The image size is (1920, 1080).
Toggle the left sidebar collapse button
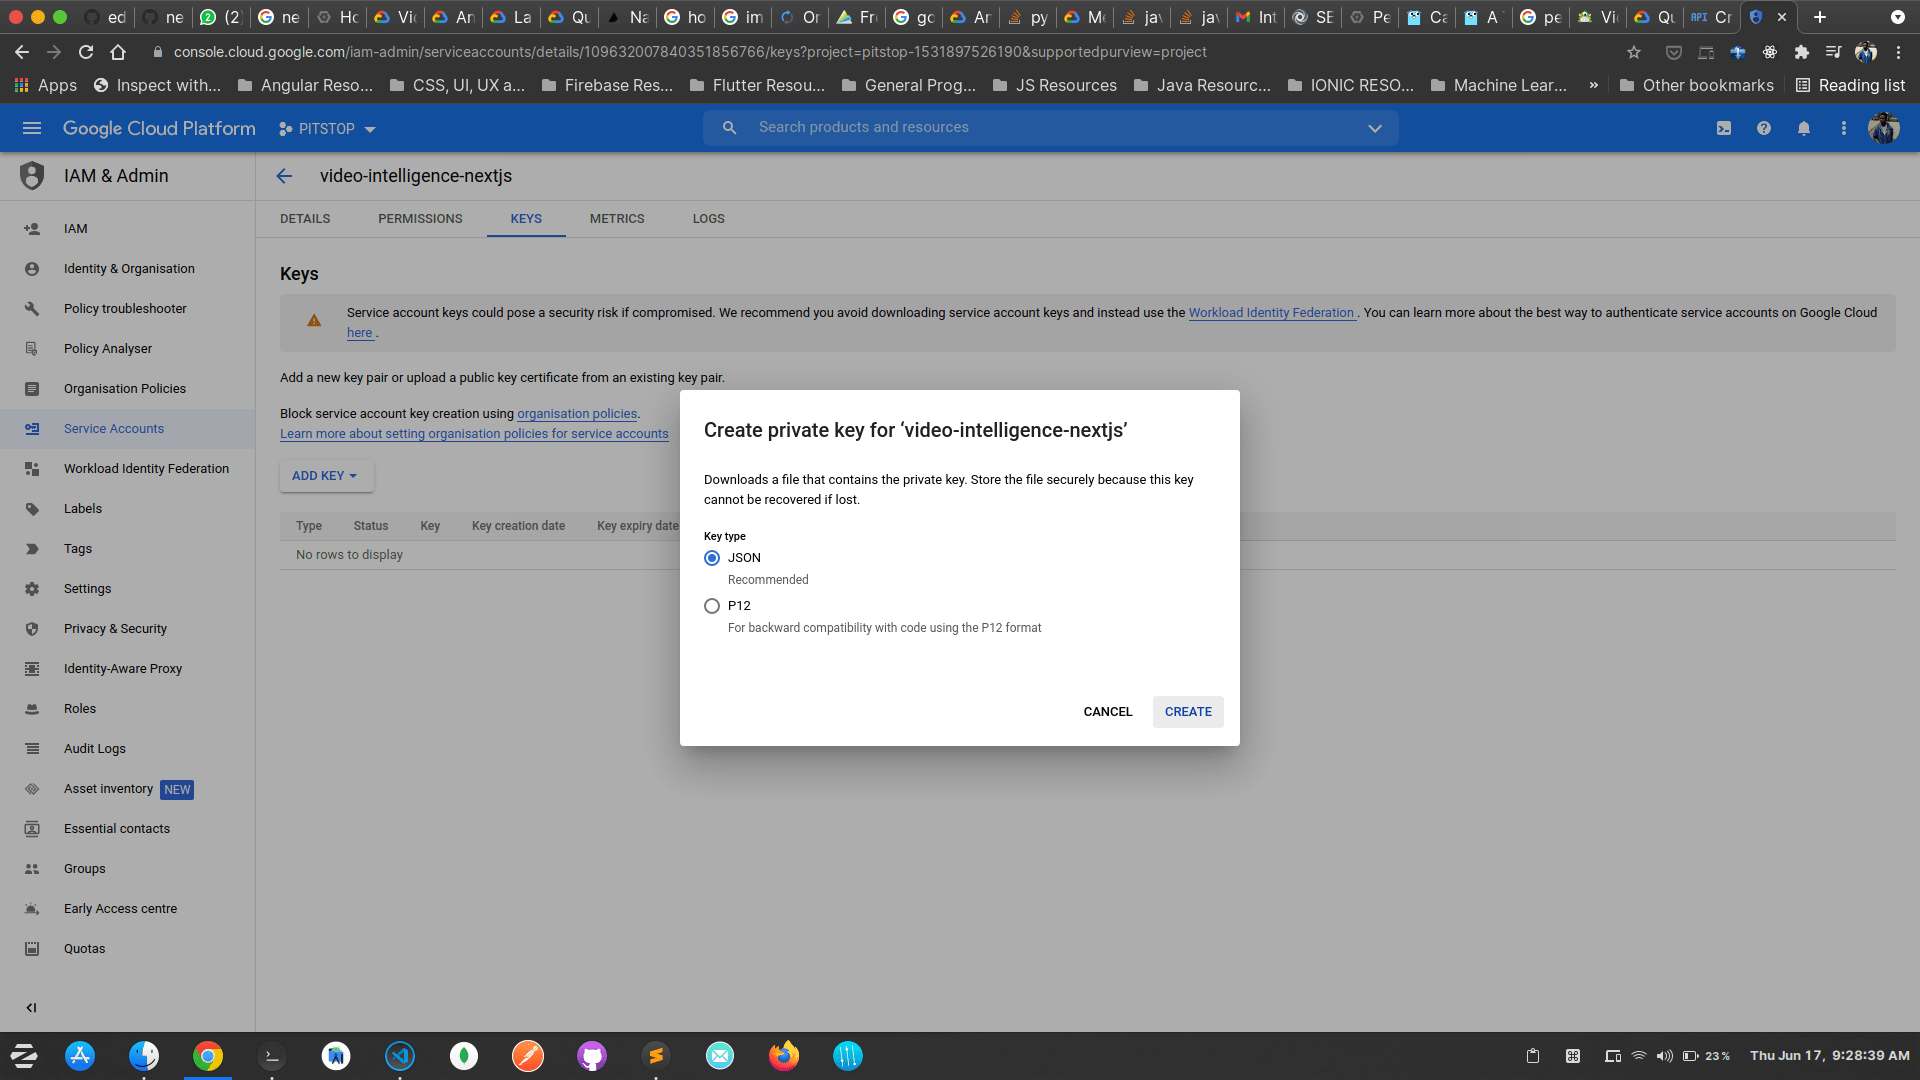click(30, 1006)
